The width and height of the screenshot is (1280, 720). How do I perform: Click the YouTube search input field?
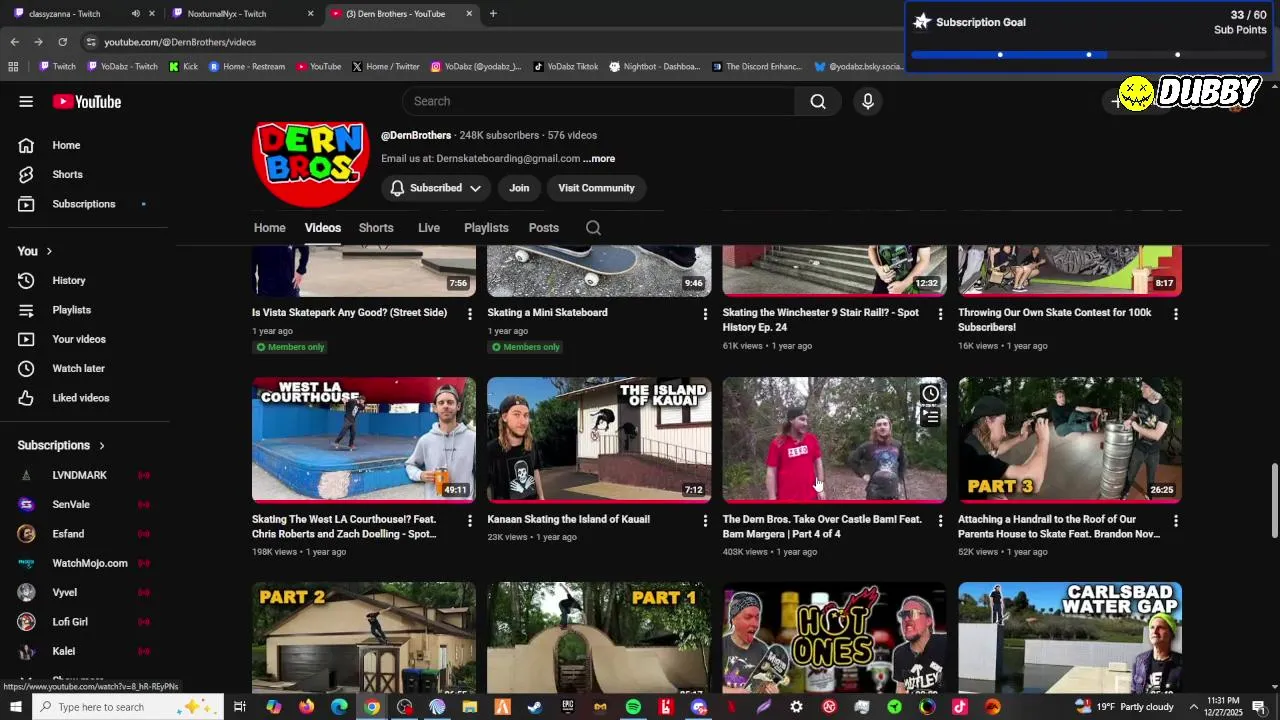pyautogui.click(x=598, y=101)
